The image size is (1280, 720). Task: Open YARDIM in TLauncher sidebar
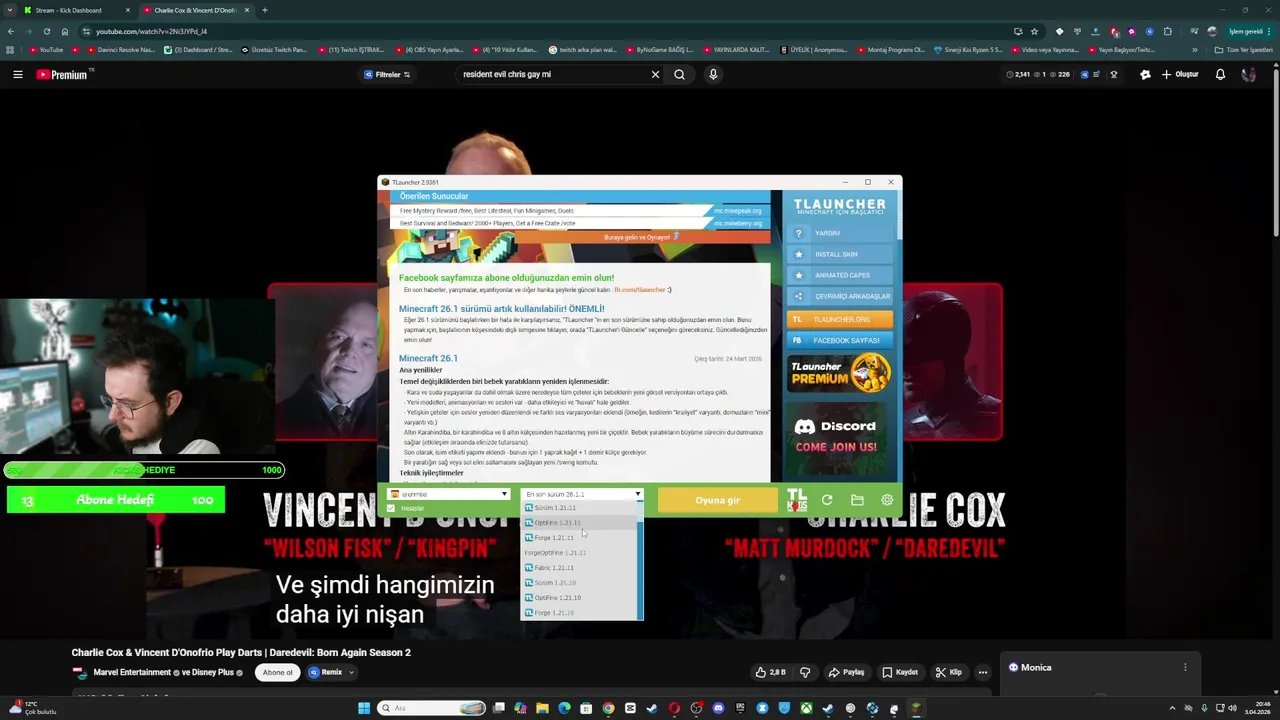click(840, 233)
